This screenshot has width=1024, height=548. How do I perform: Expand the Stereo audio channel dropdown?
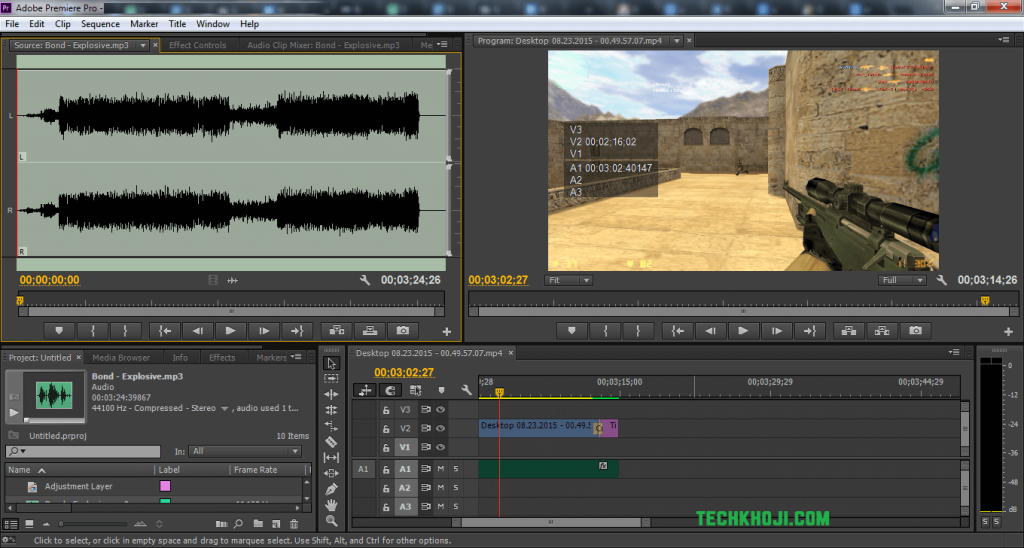point(224,408)
